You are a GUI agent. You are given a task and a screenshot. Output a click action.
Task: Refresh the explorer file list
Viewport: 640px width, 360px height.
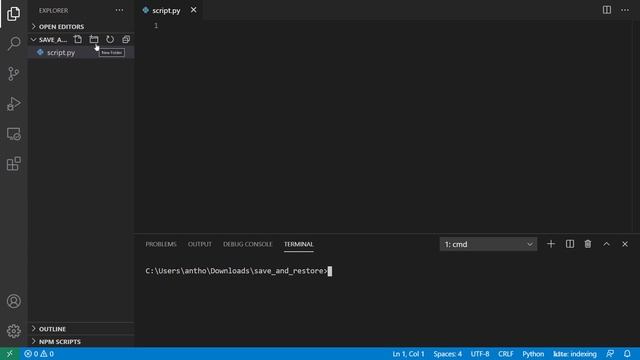click(110, 39)
